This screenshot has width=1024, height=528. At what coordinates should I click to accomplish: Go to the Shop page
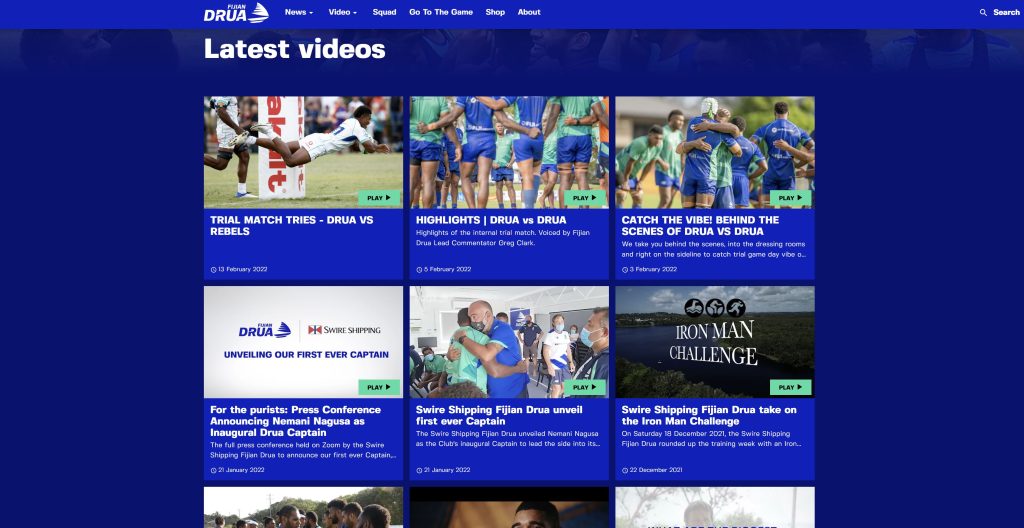pos(495,12)
